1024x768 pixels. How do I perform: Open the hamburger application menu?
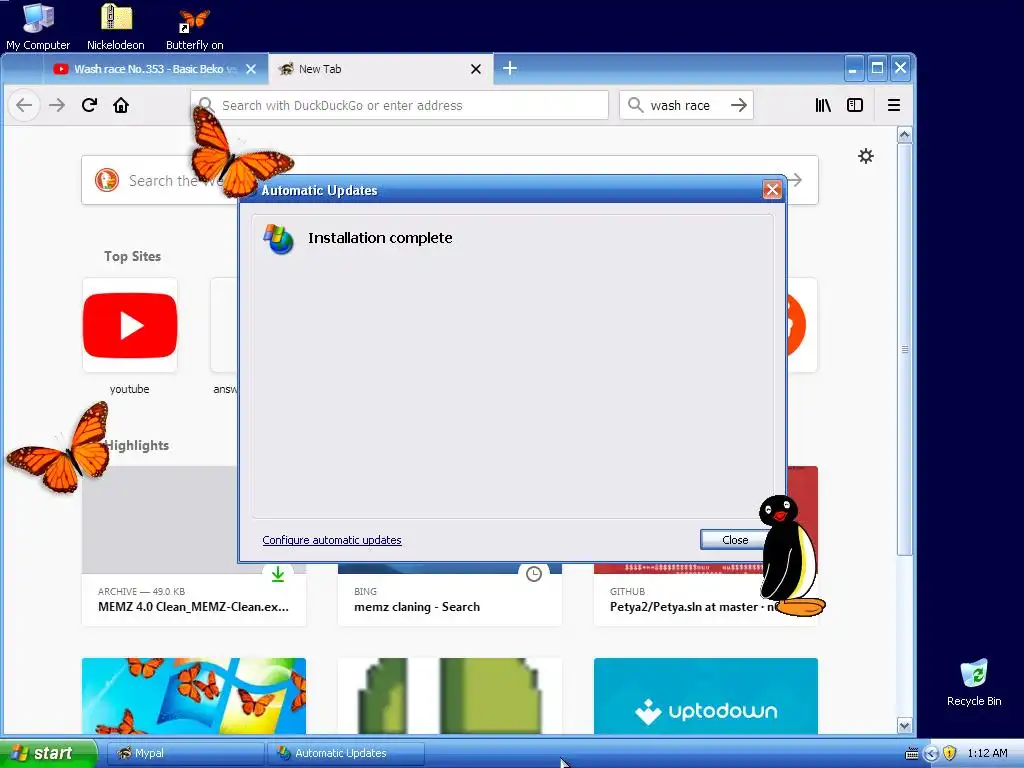coord(894,105)
